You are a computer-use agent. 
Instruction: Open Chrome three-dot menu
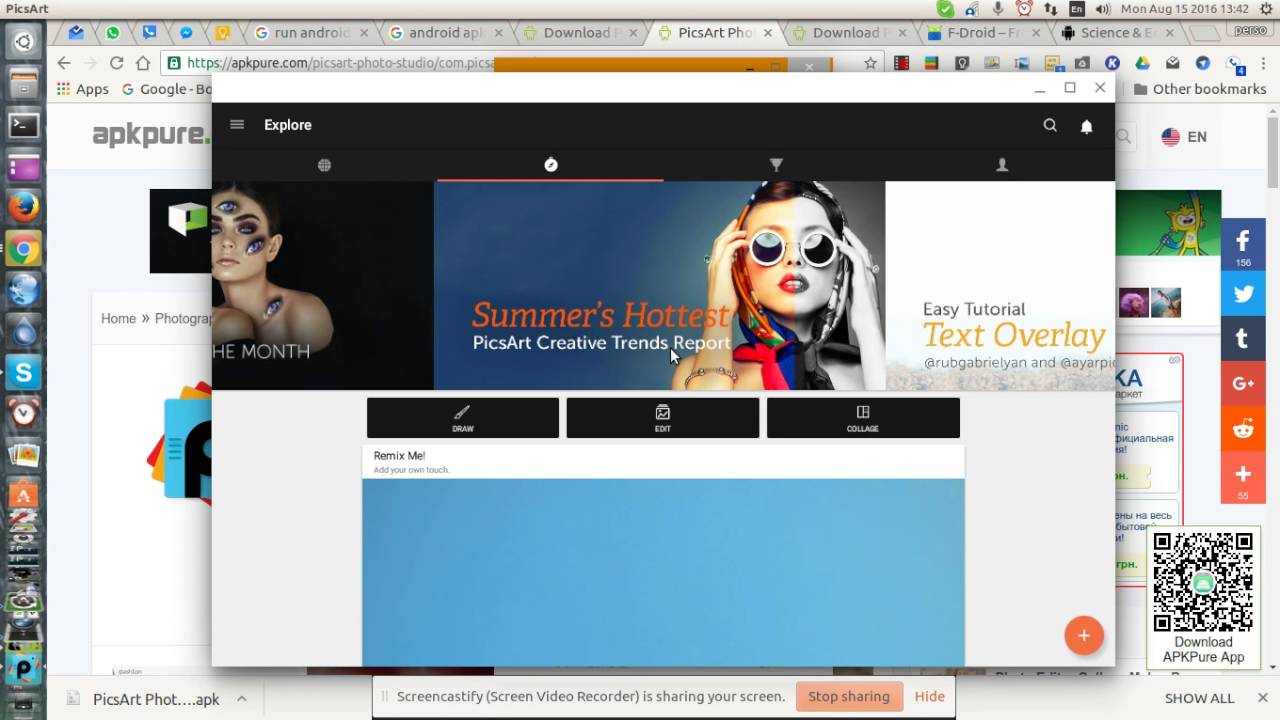[1264, 63]
